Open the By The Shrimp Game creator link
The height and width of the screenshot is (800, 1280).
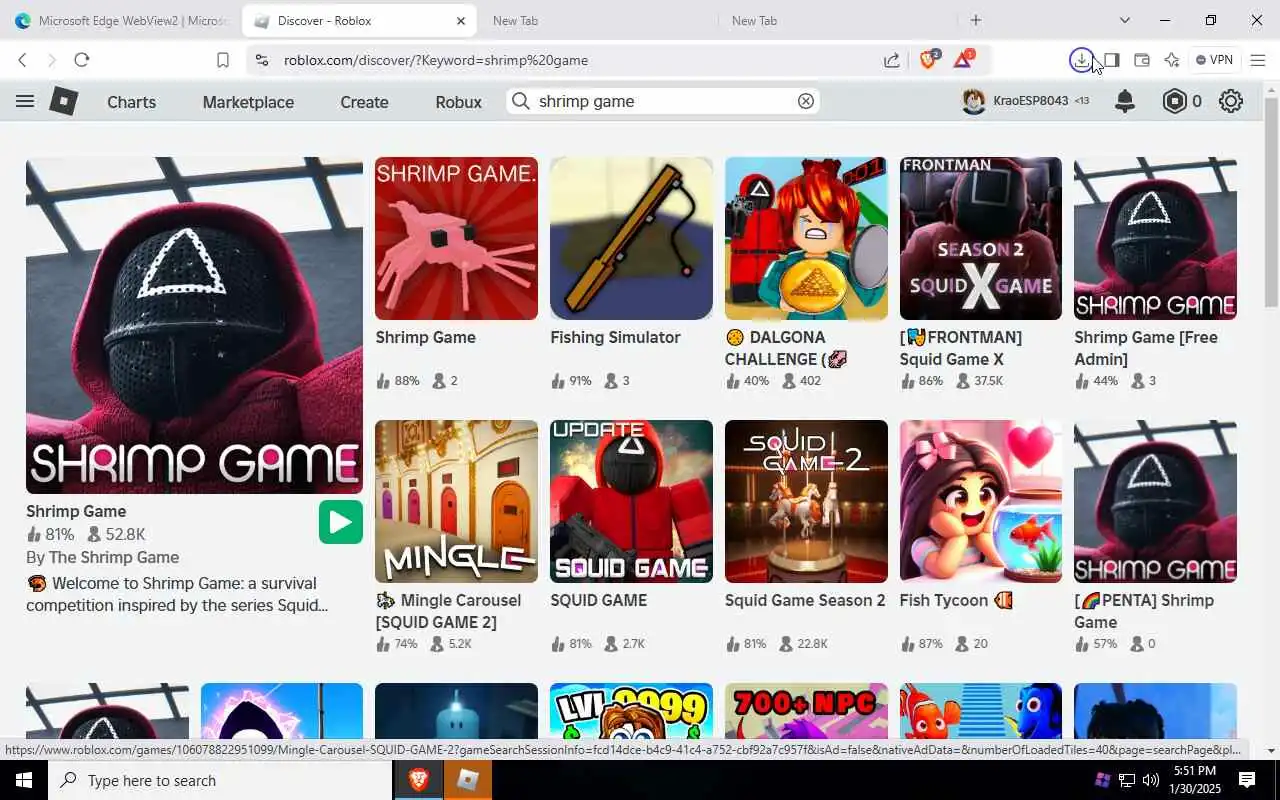pos(102,557)
